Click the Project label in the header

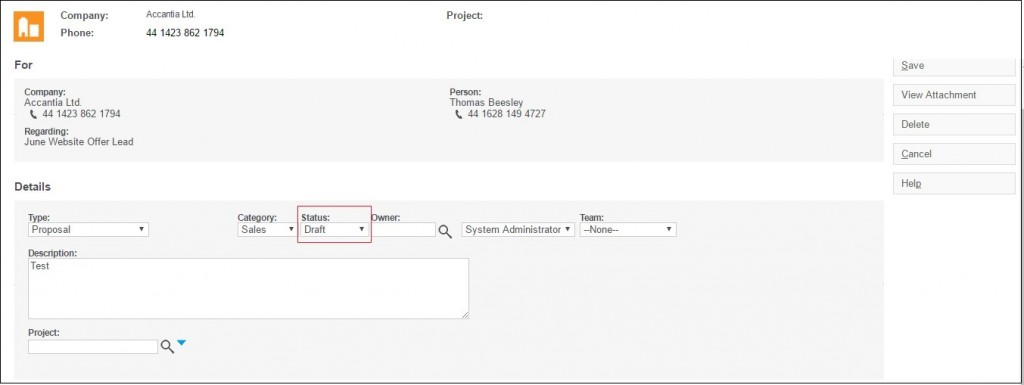coord(464,15)
